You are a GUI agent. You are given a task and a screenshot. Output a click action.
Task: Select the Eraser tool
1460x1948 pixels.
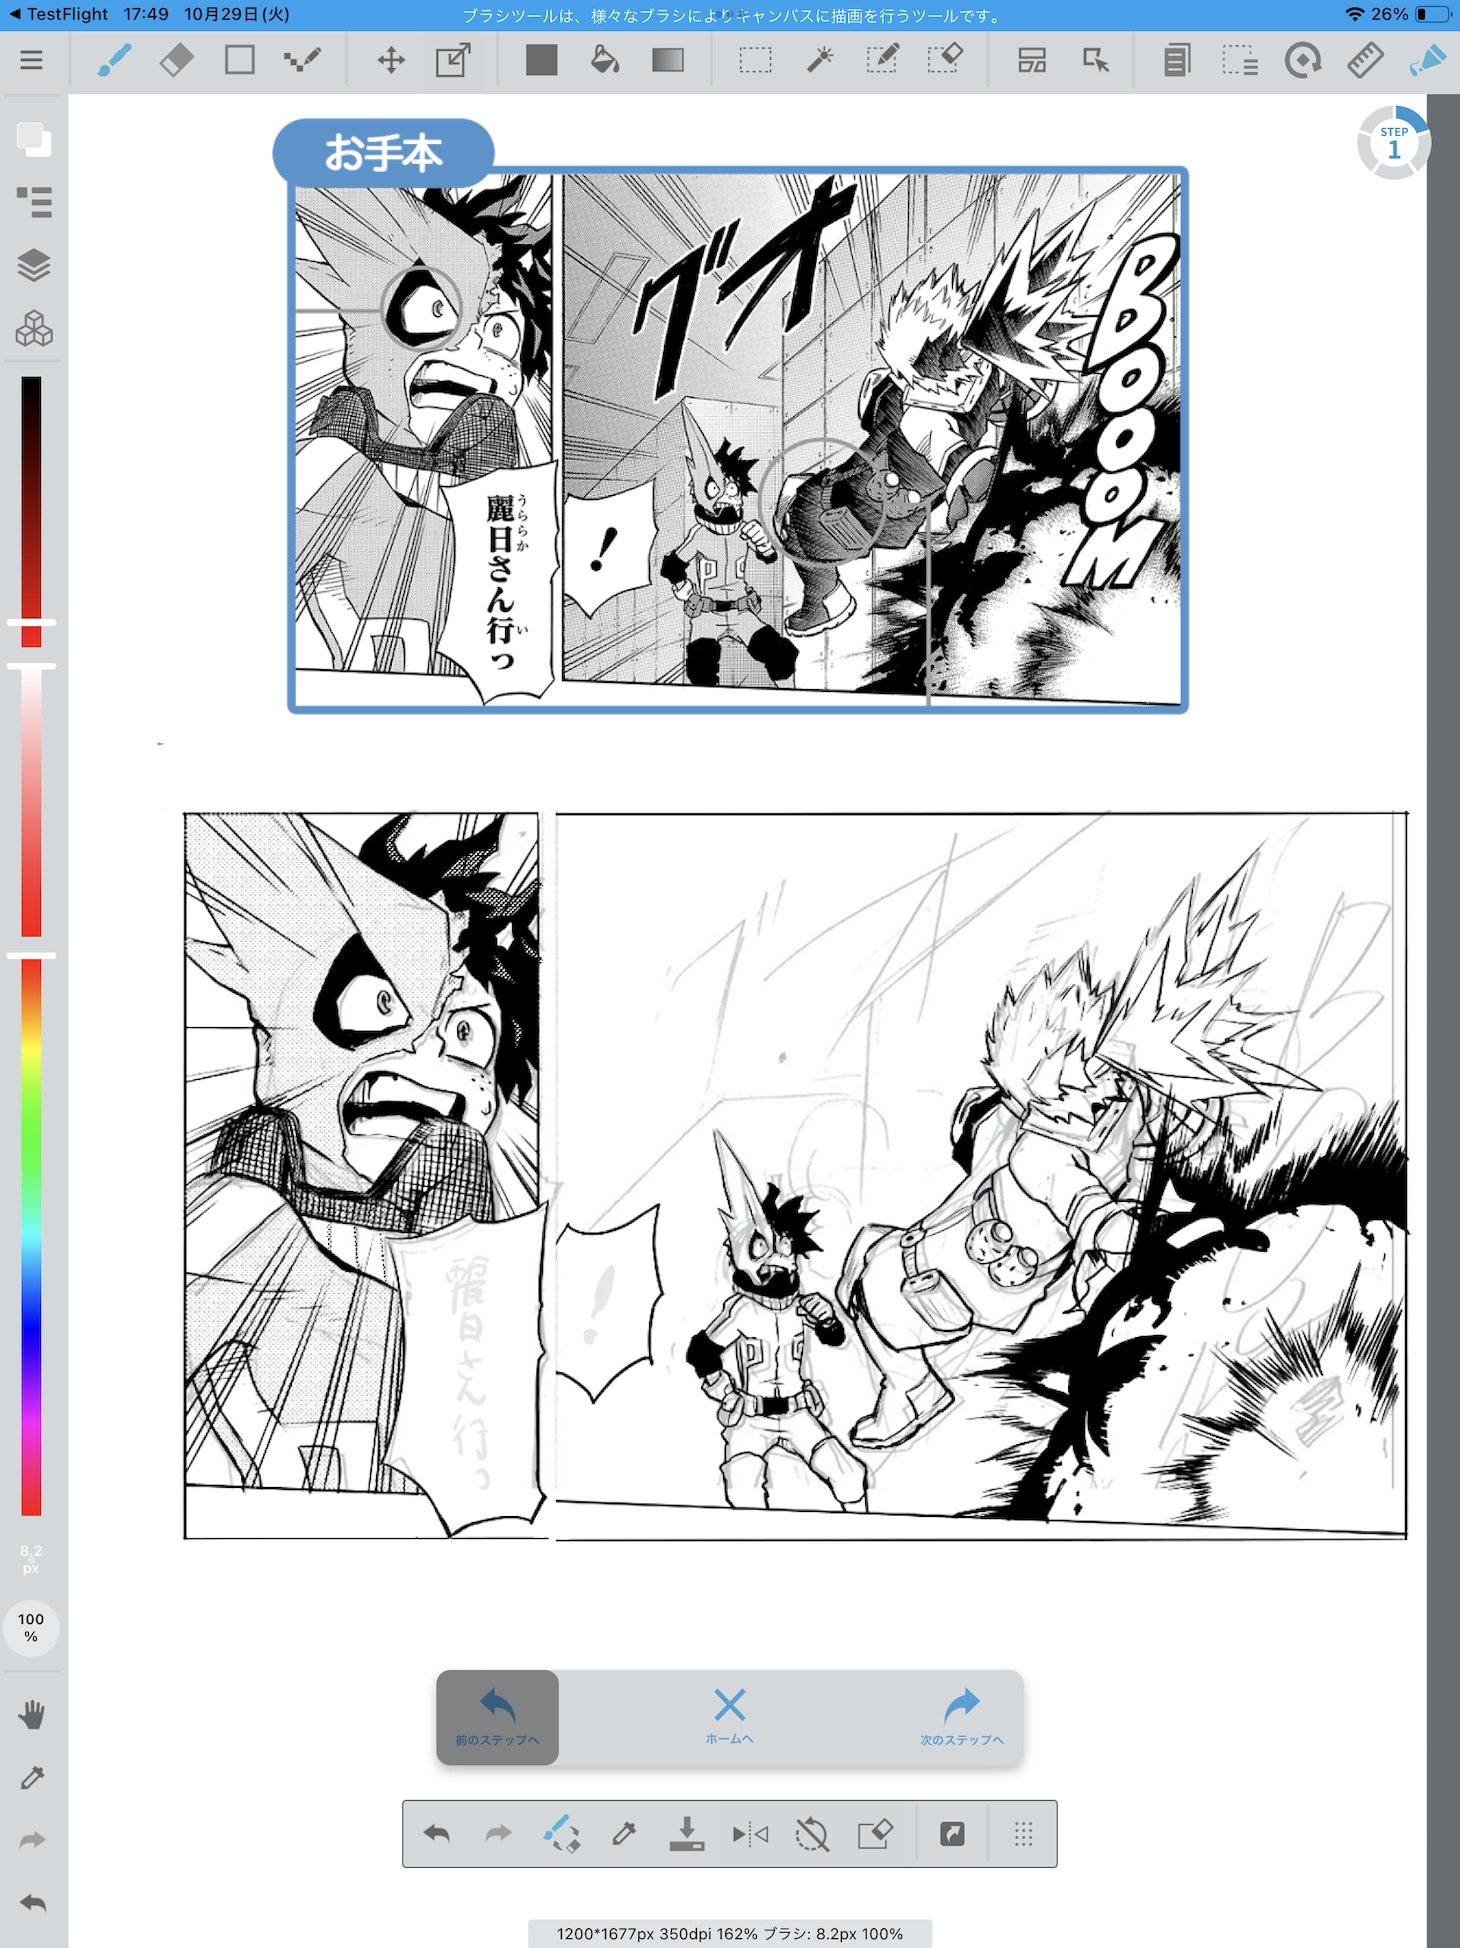[x=177, y=61]
